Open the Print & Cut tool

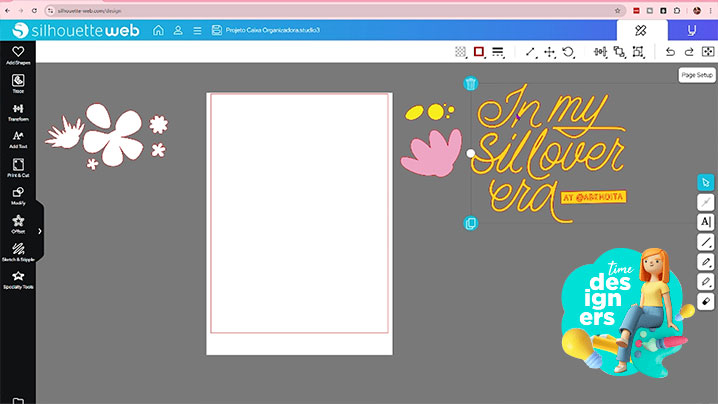(x=18, y=167)
